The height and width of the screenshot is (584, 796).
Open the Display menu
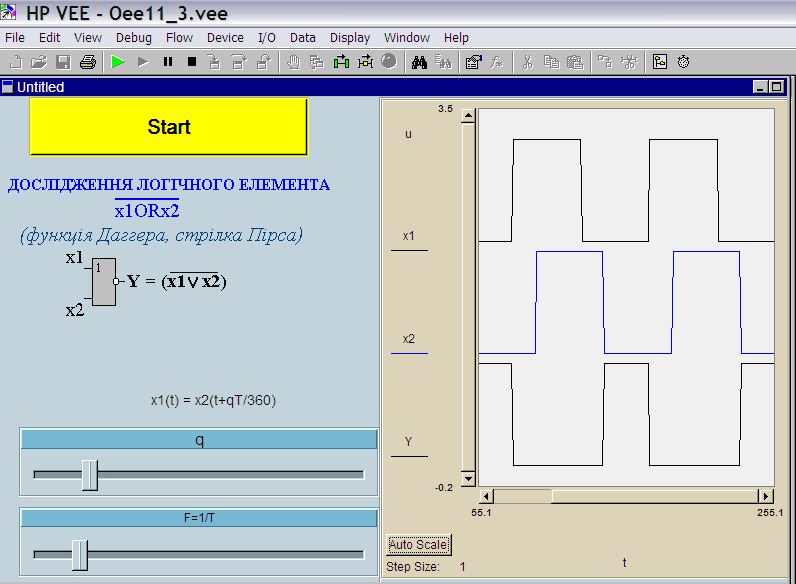[350, 38]
